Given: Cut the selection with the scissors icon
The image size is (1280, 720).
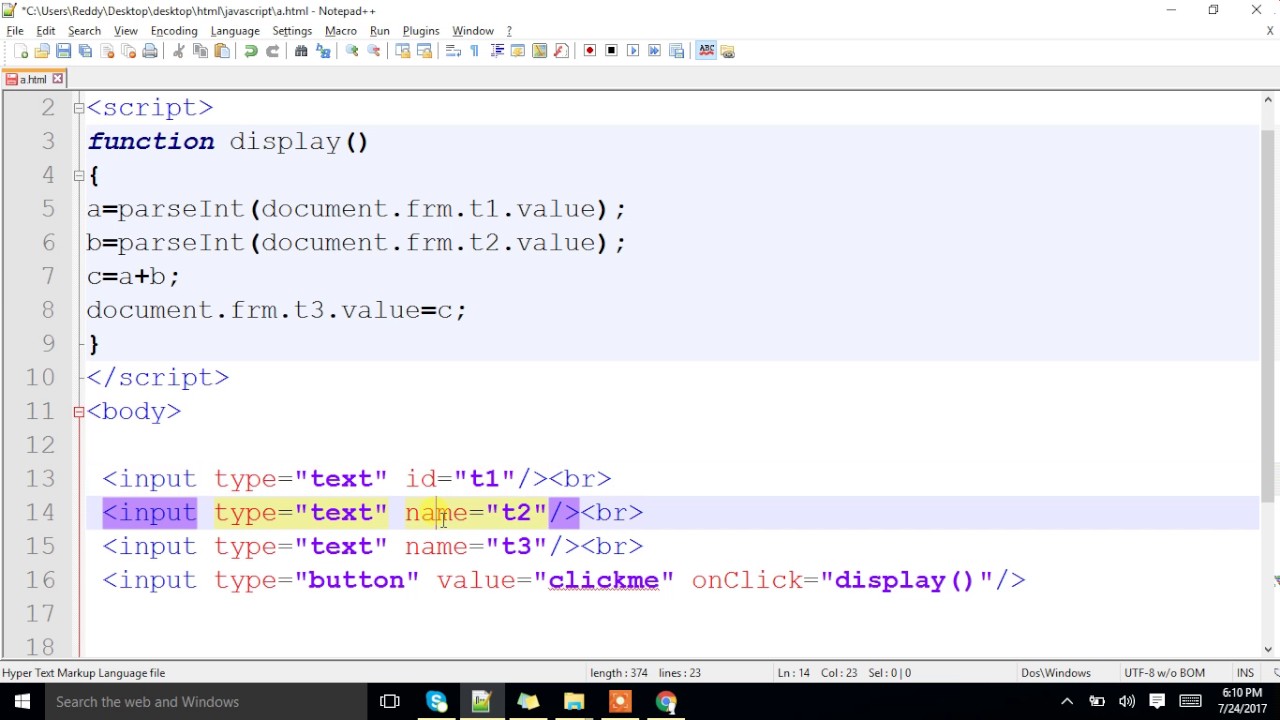Looking at the screenshot, I should pyautogui.click(x=179, y=51).
